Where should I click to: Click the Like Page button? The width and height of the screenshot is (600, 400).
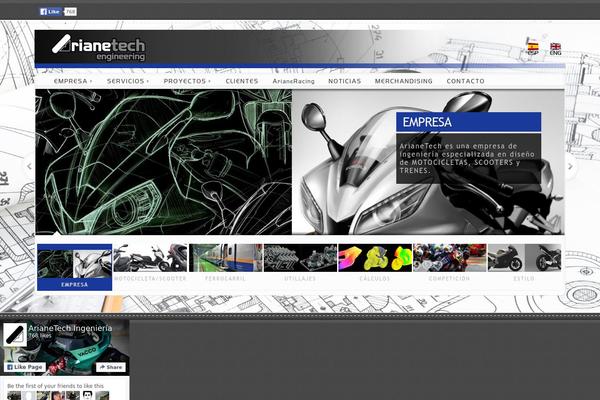[x=25, y=367]
